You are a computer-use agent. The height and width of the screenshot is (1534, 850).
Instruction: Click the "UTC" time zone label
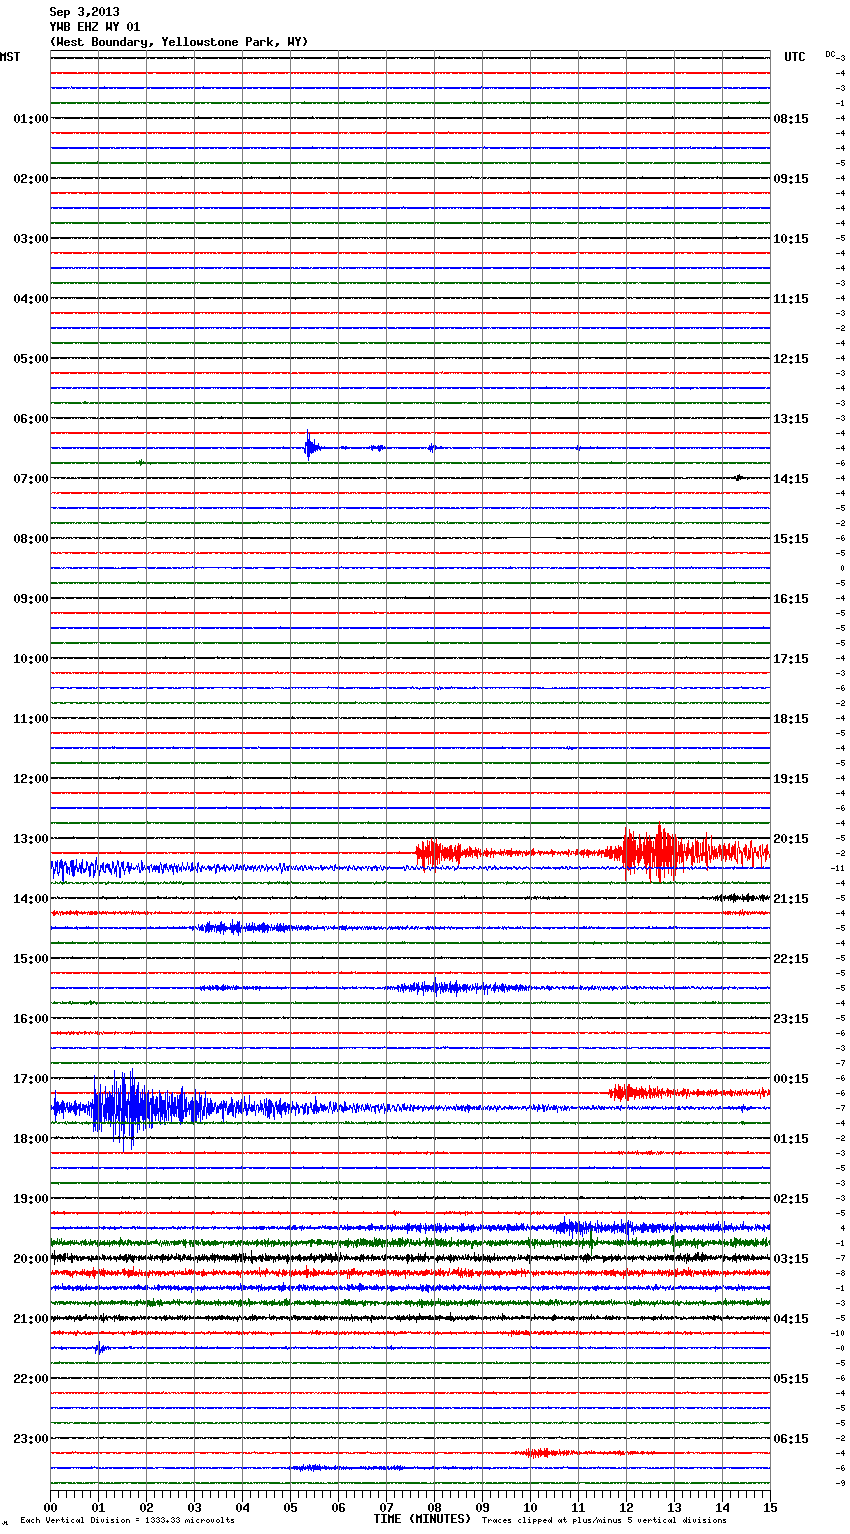[795, 57]
